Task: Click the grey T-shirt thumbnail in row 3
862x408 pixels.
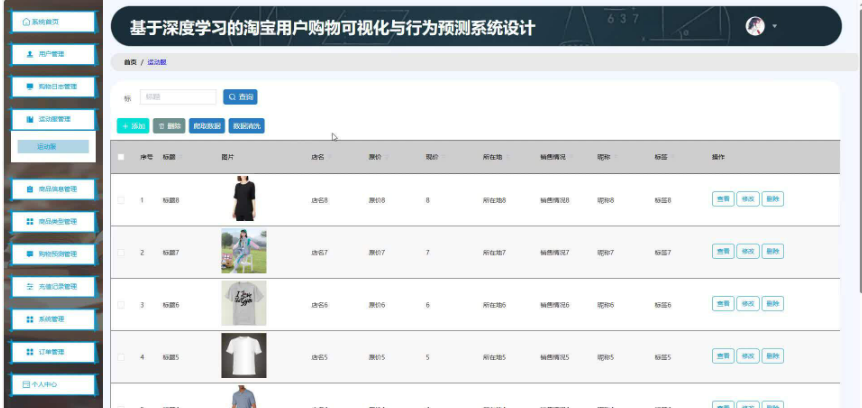Action: click(x=244, y=304)
